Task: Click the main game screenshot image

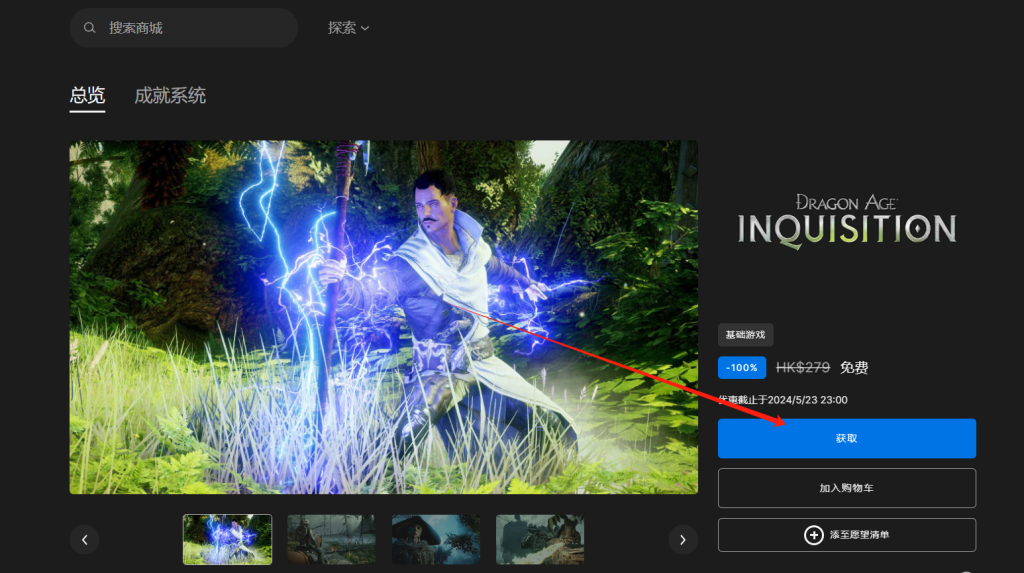Action: [383, 317]
